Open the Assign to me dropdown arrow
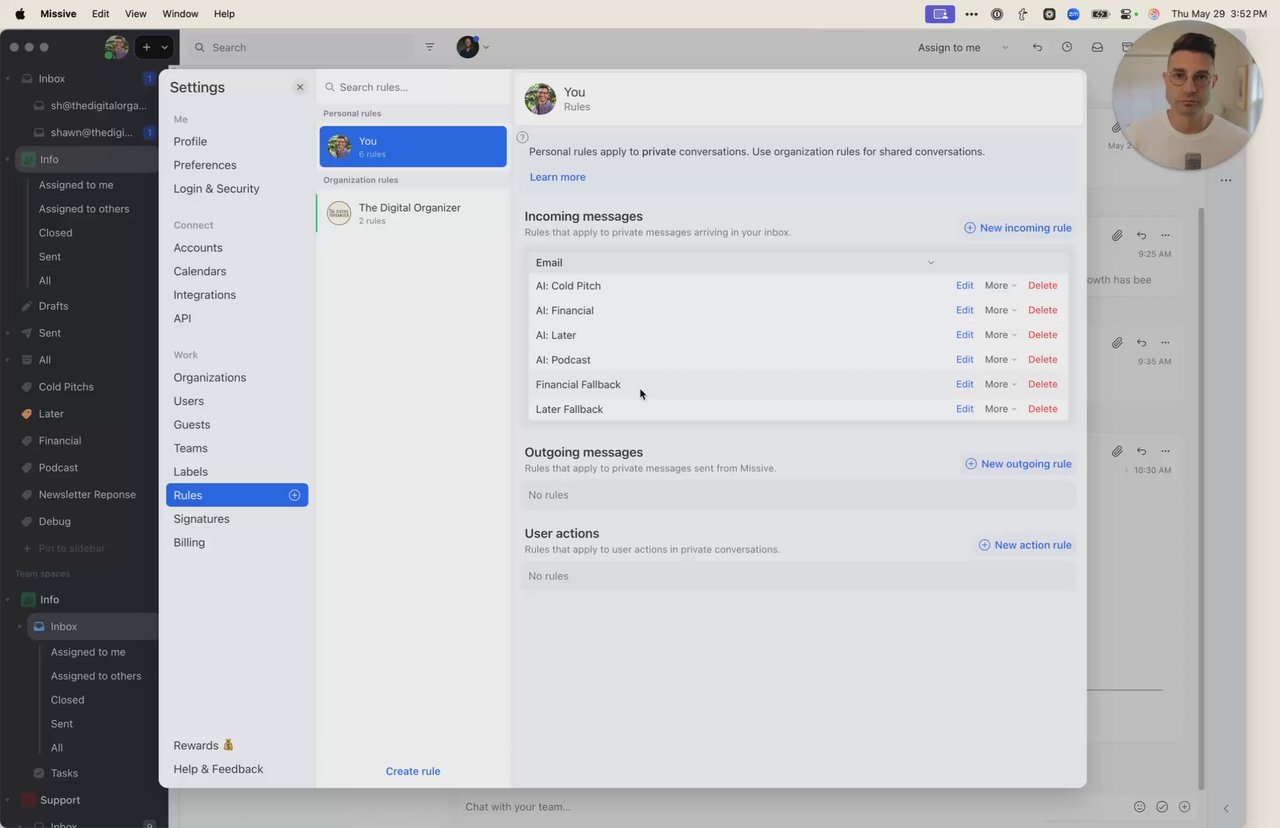1280x828 pixels. pos(1004,48)
